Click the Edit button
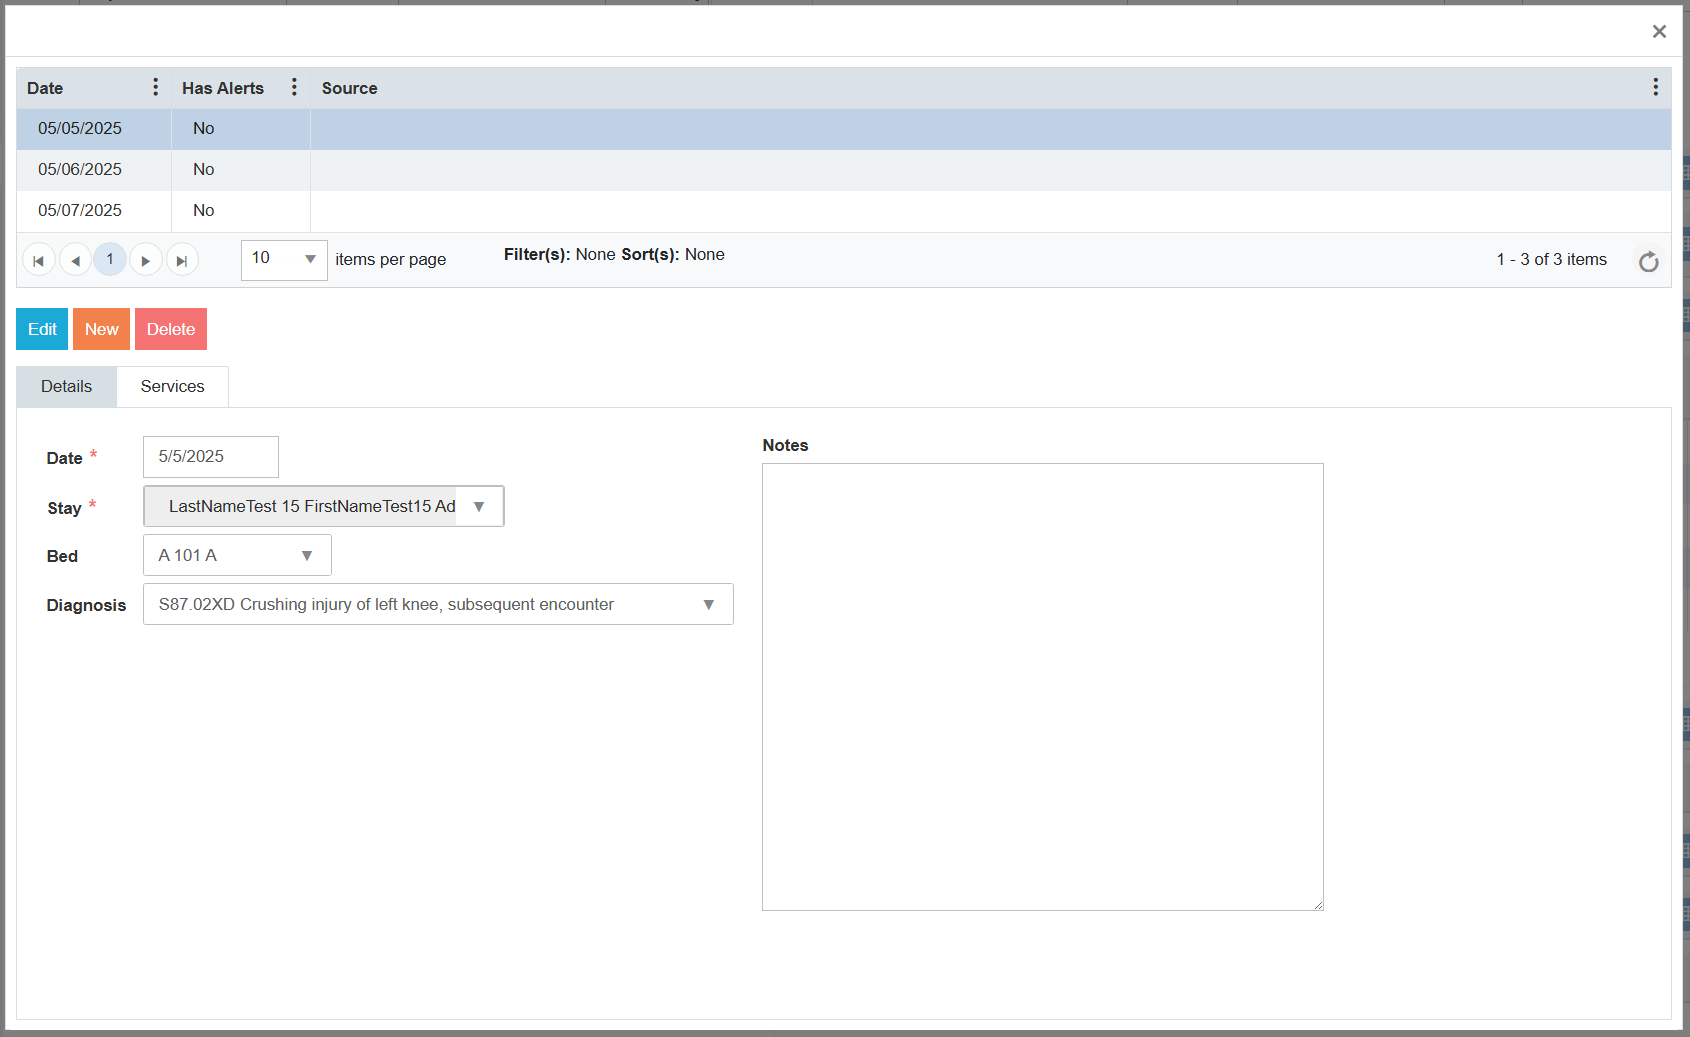Viewport: 1690px width, 1037px height. [42, 329]
